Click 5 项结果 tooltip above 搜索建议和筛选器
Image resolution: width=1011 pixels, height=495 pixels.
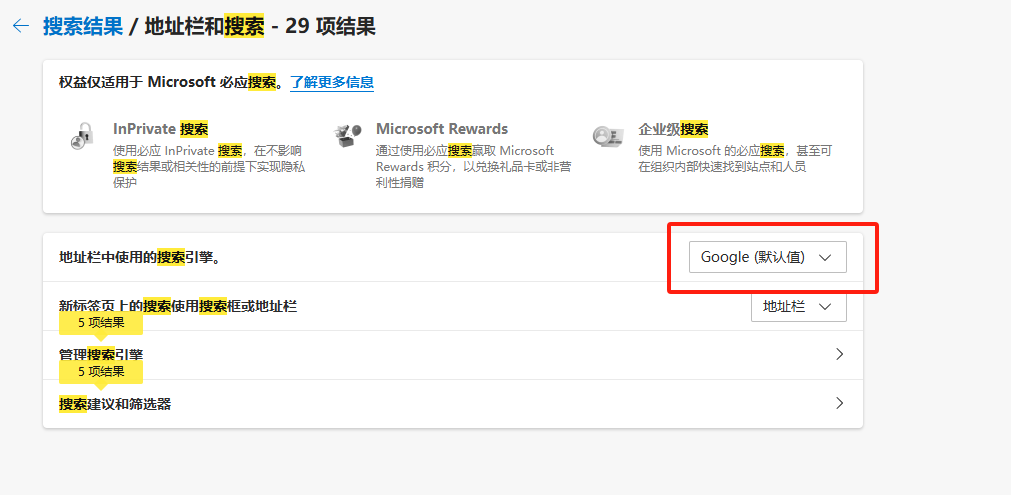(101, 372)
